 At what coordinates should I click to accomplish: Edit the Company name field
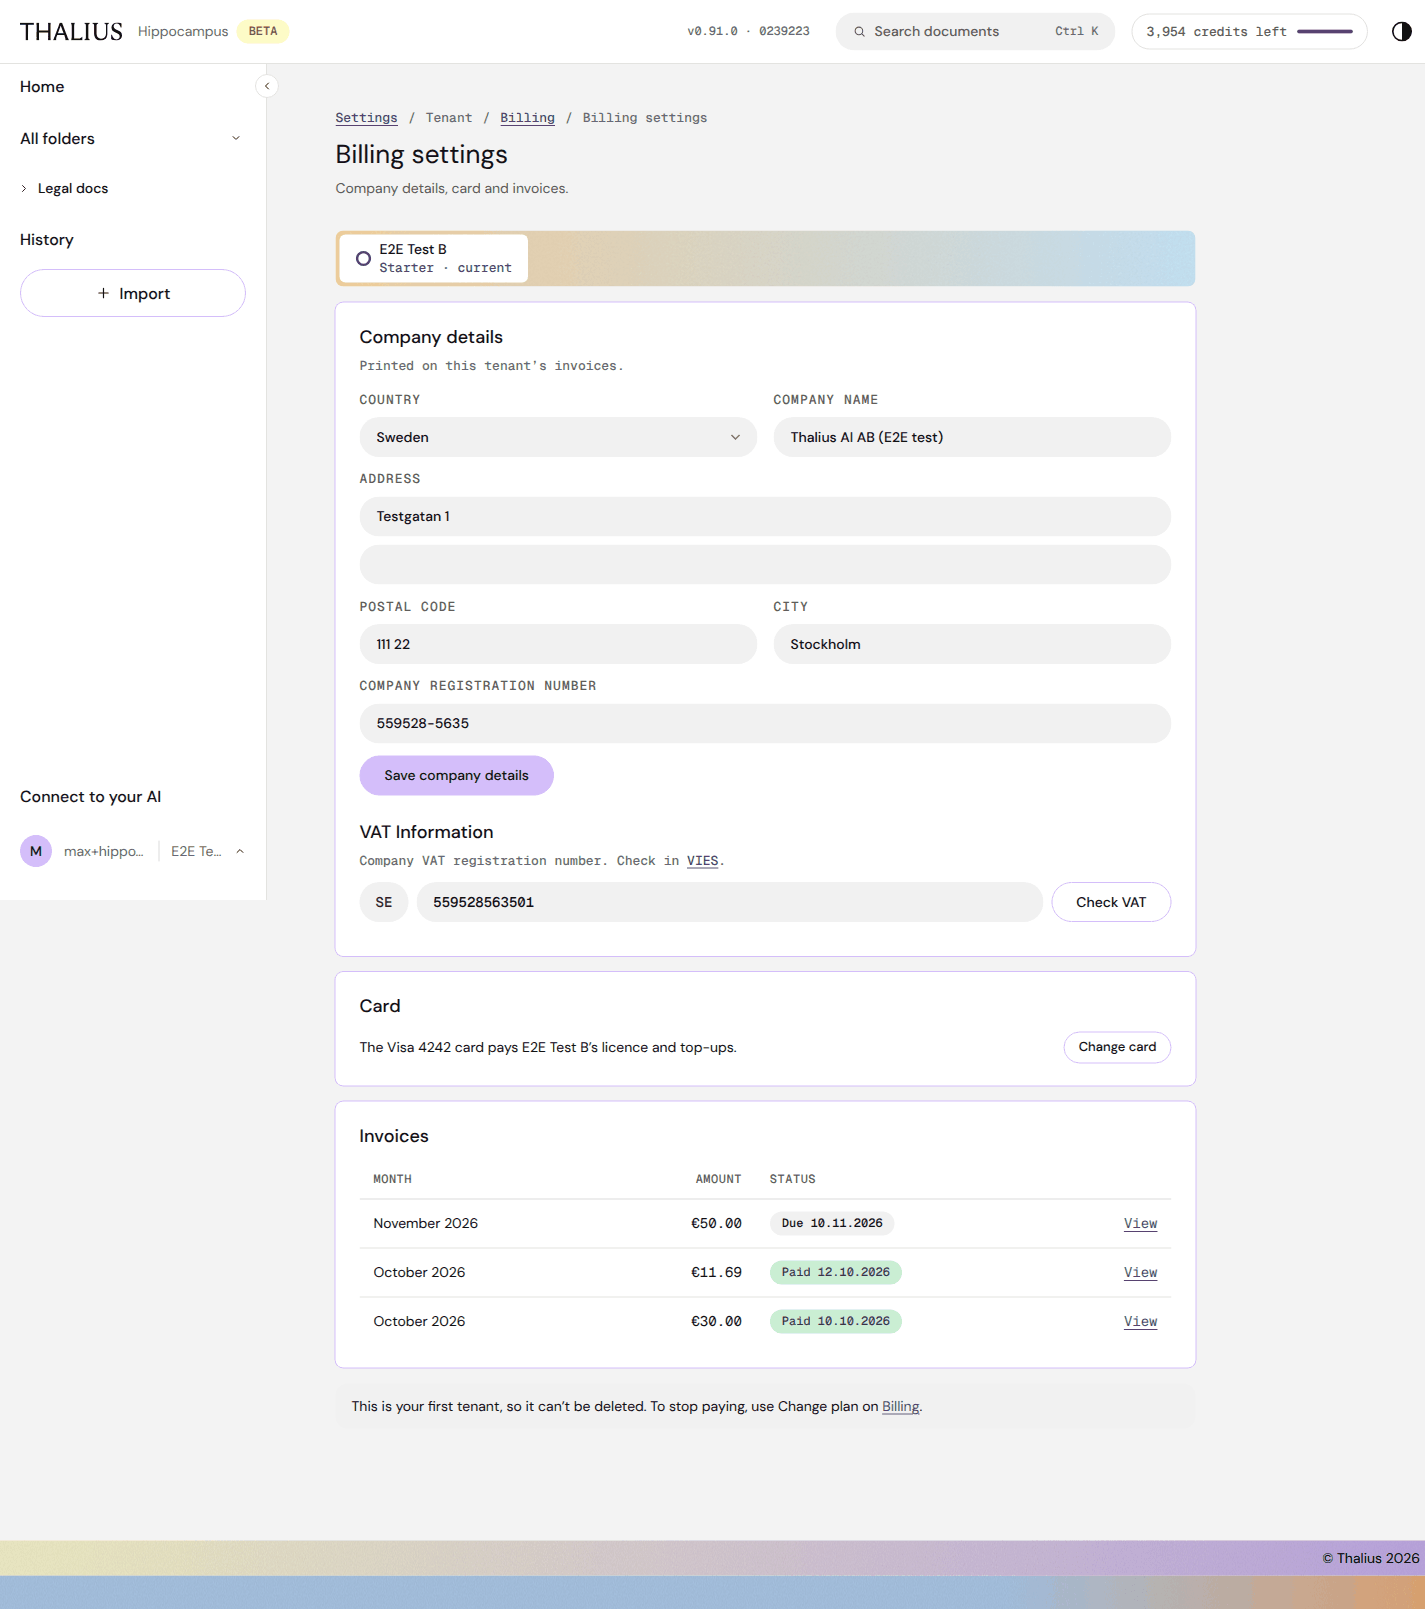[x=972, y=437]
